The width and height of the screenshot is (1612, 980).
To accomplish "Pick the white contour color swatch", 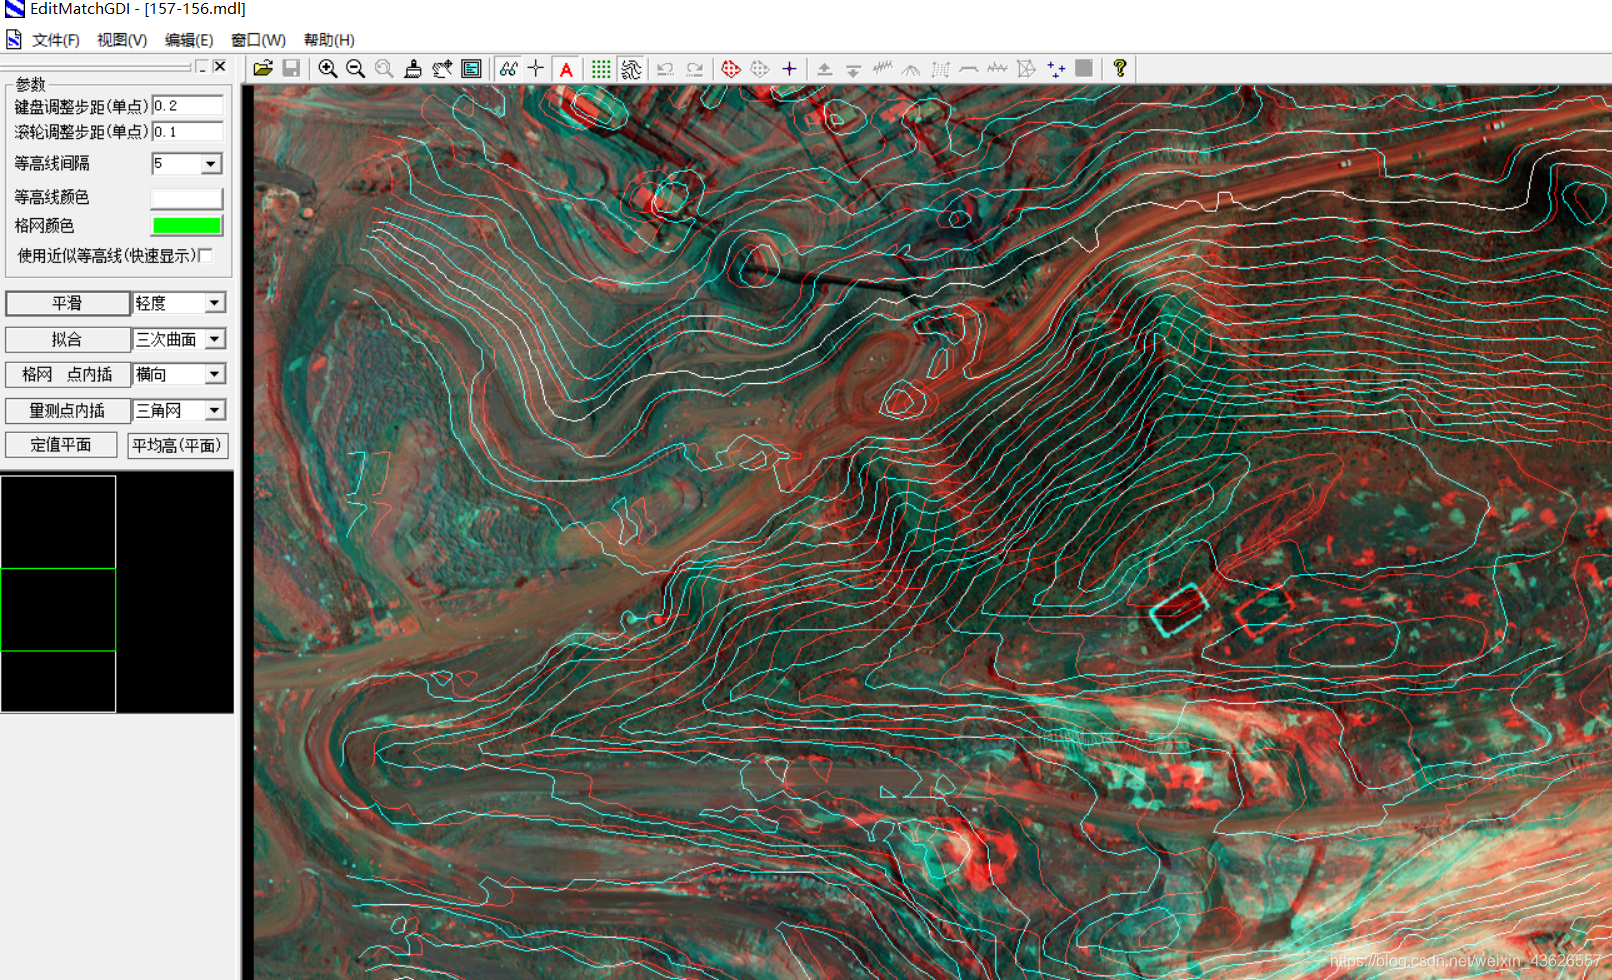I will tap(186, 198).
